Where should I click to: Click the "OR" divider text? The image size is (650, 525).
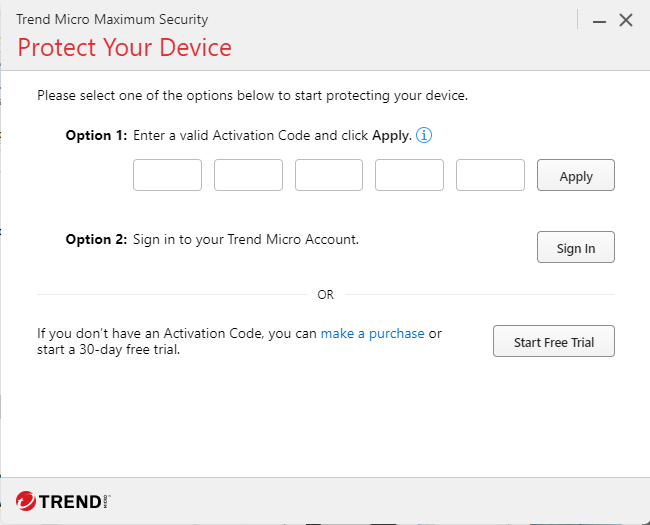pyautogui.click(x=325, y=295)
